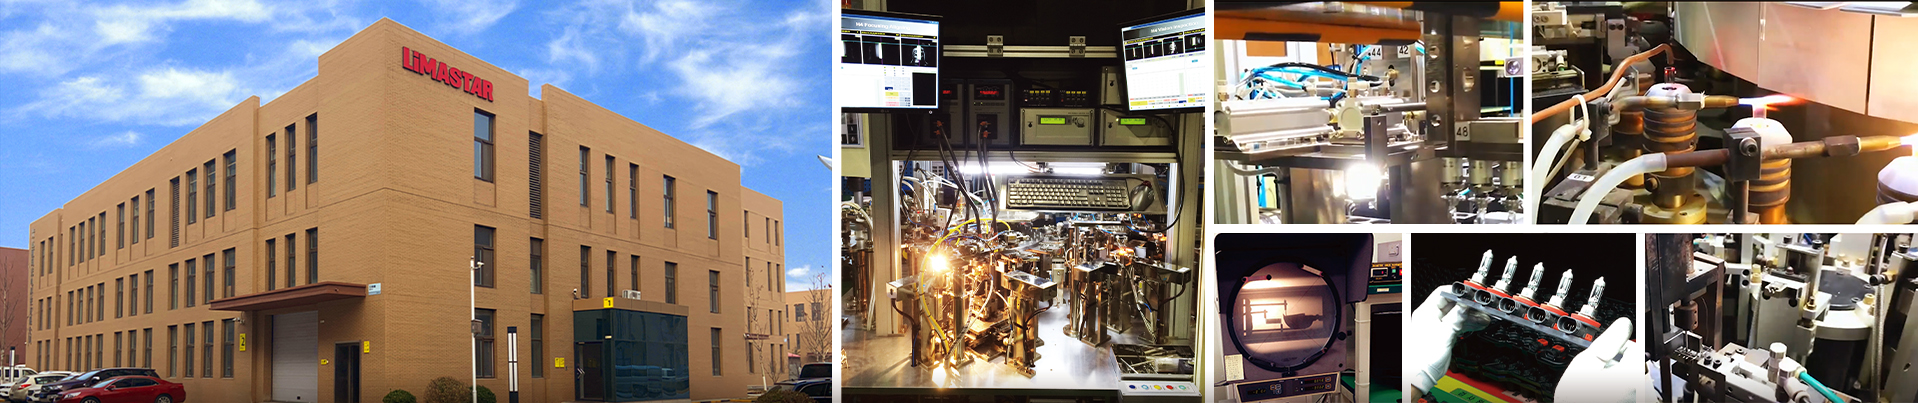
Task: Click the red LIMASTAR logo on the building
Action: (447, 74)
